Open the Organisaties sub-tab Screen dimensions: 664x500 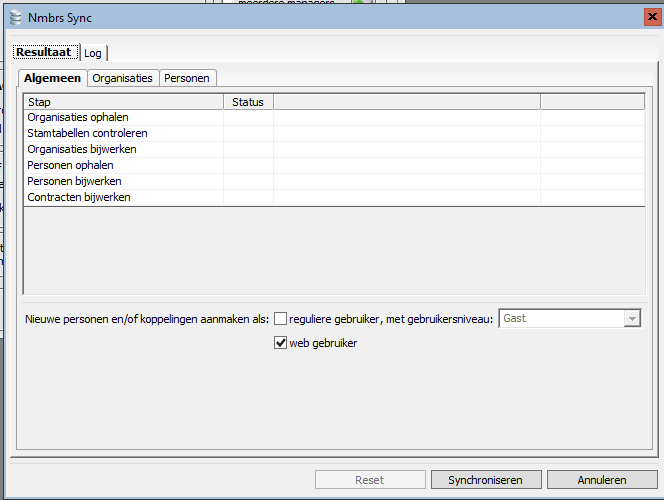point(122,78)
